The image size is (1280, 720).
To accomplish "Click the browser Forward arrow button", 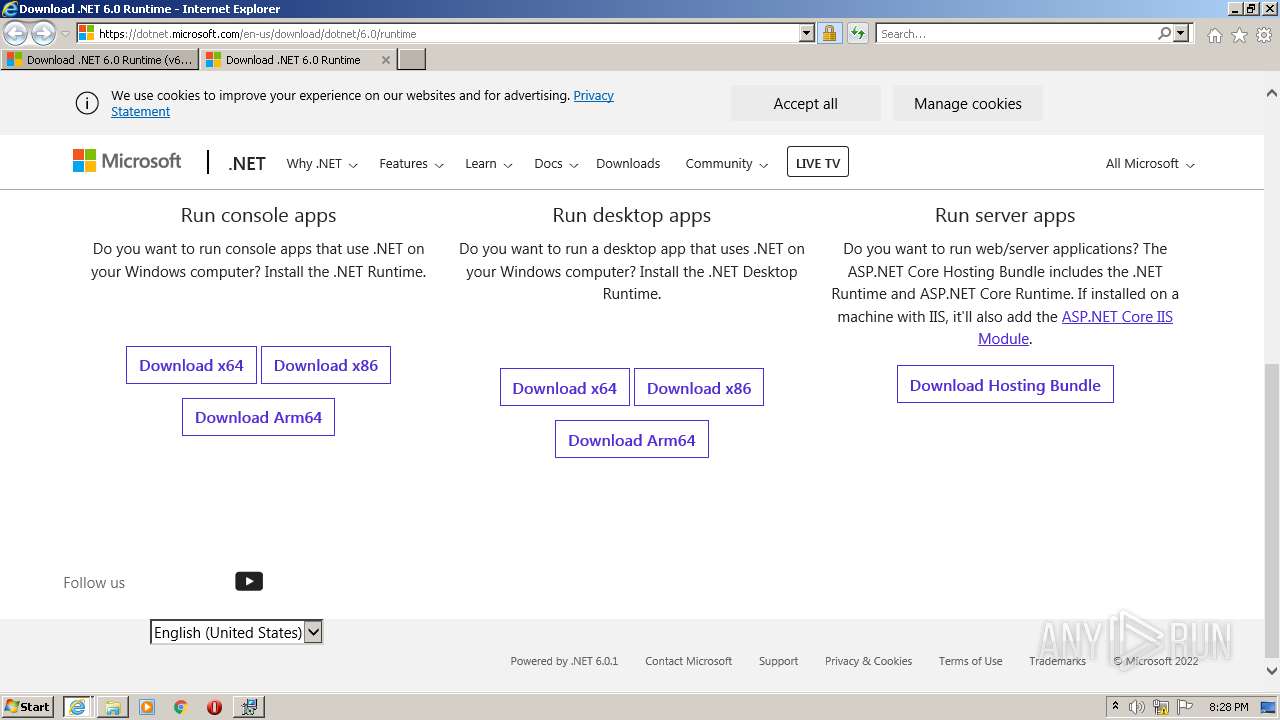I will 43,33.
